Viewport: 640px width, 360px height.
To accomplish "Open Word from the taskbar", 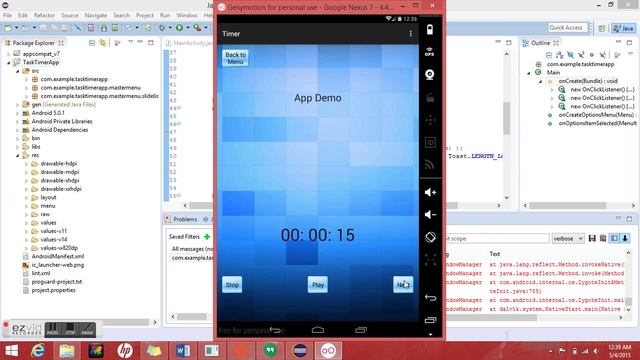I will coord(183,351).
